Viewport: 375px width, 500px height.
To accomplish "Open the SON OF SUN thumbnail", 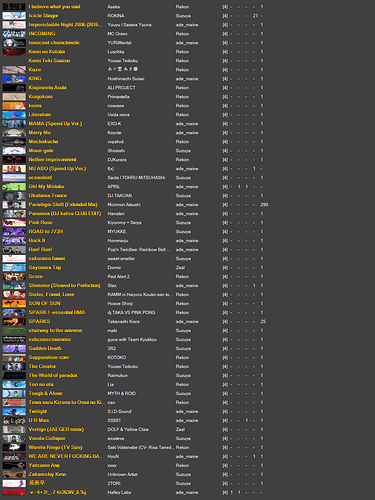I will [14, 304].
